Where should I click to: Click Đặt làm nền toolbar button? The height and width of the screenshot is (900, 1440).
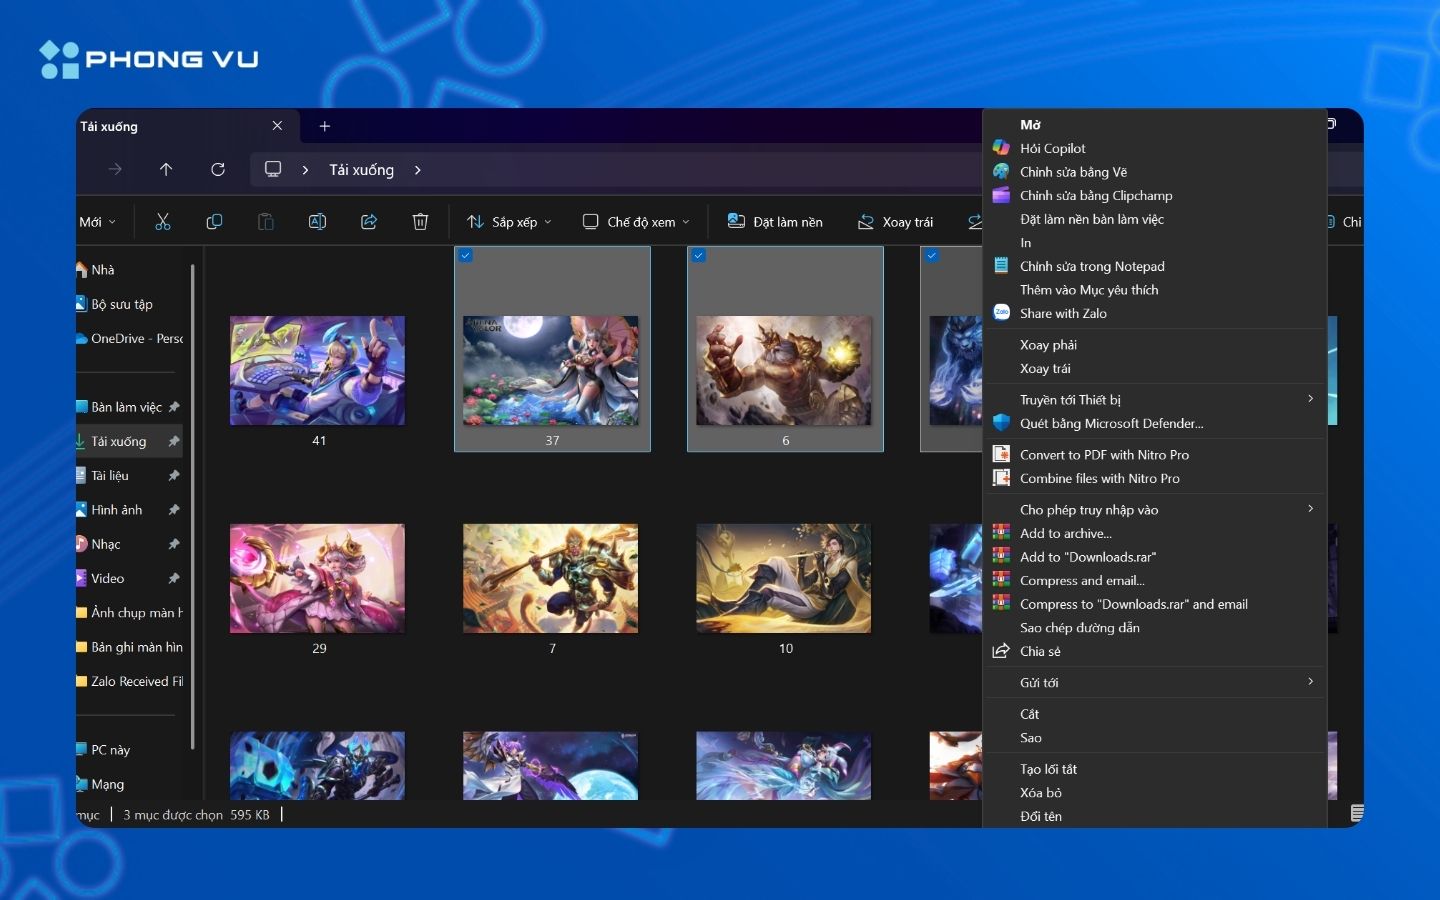pyautogui.click(x=775, y=222)
